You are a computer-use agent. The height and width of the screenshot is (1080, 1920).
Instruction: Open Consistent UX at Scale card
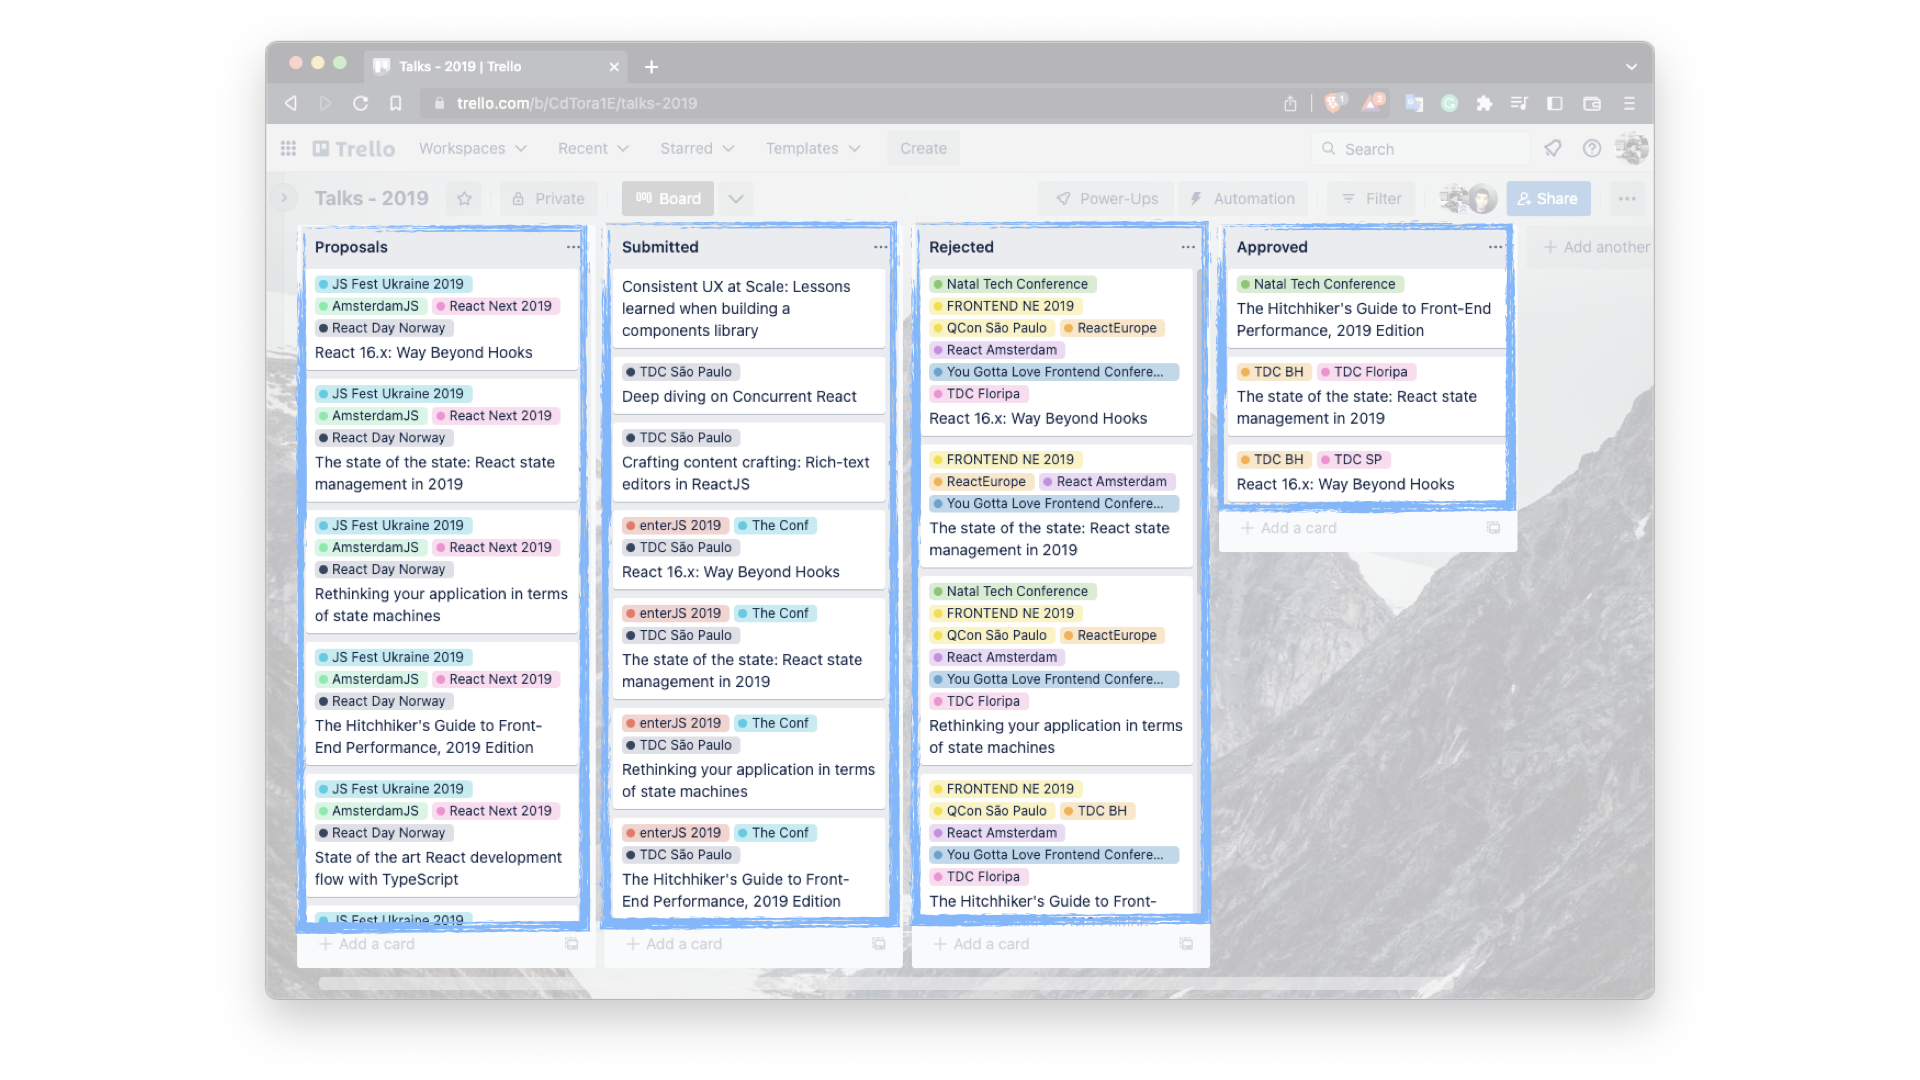pyautogui.click(x=748, y=308)
